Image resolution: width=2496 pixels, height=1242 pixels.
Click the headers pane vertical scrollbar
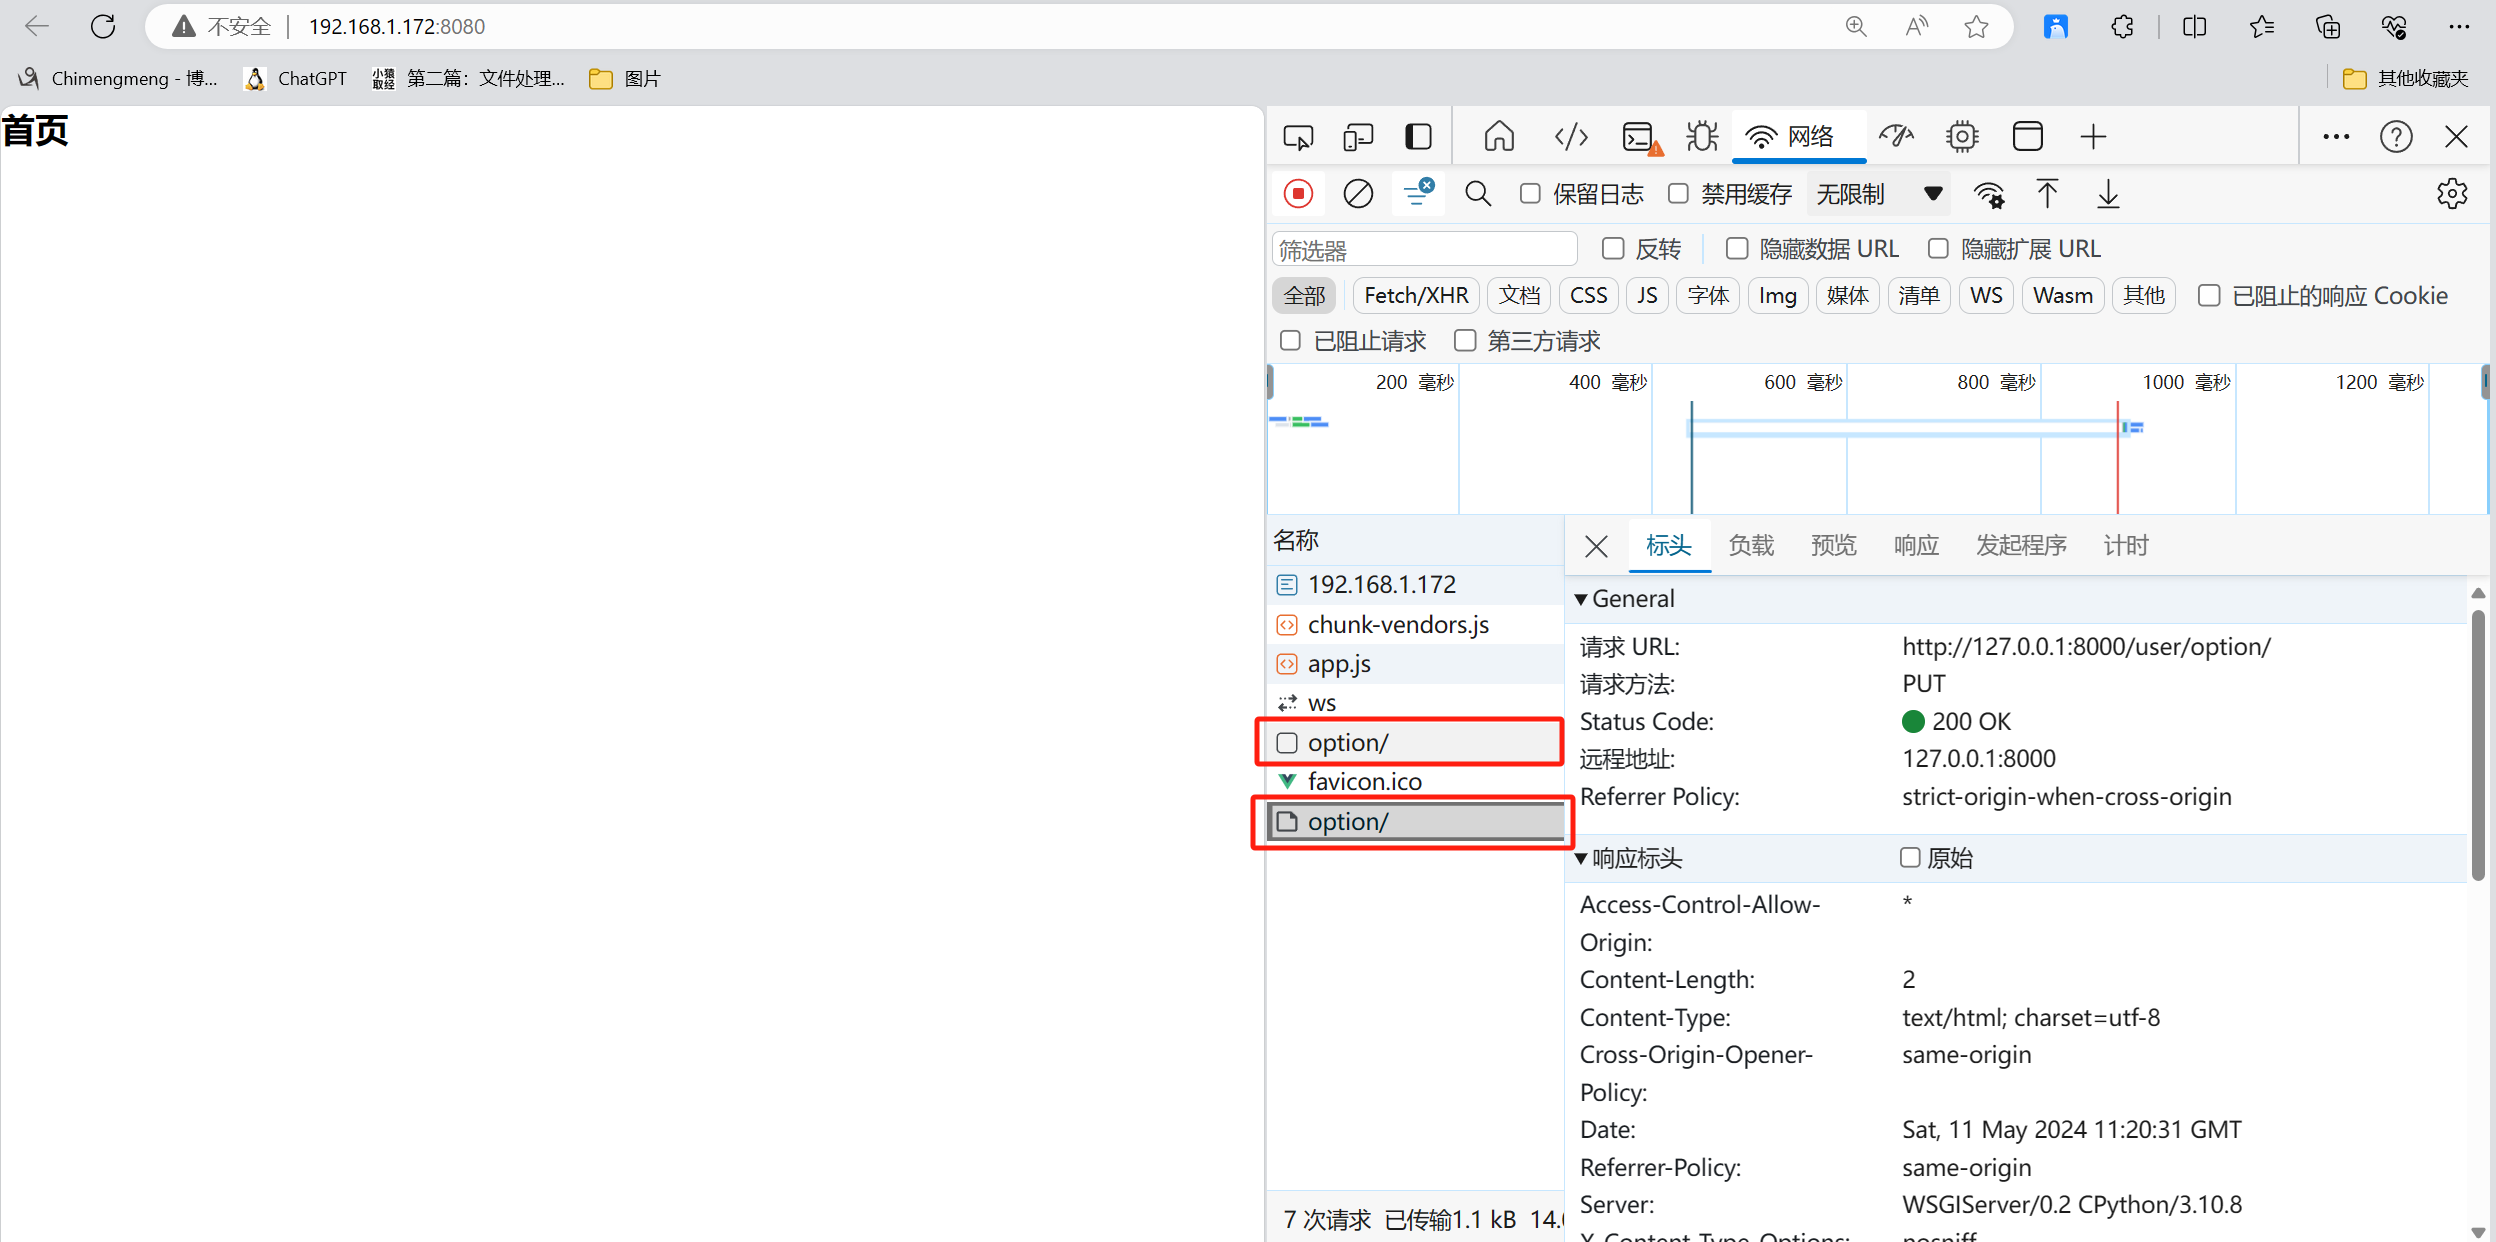[2477, 745]
